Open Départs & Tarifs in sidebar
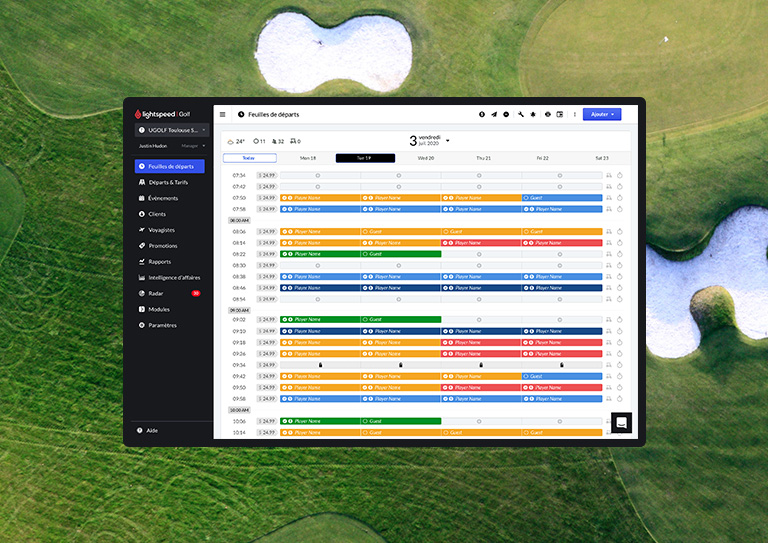Screen dimensions: 768x543 pyautogui.click(x=167, y=182)
